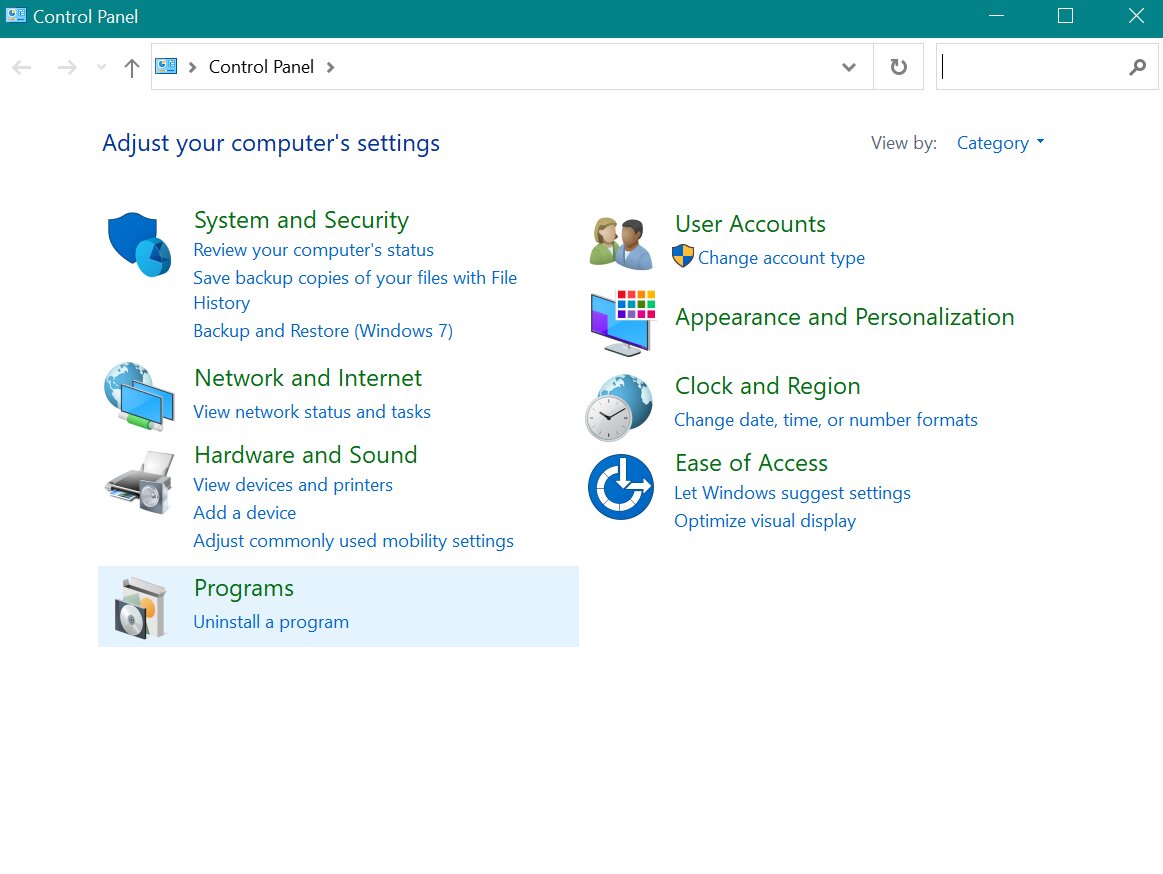
Task: Open Save backup copies with File History
Action: (355, 290)
